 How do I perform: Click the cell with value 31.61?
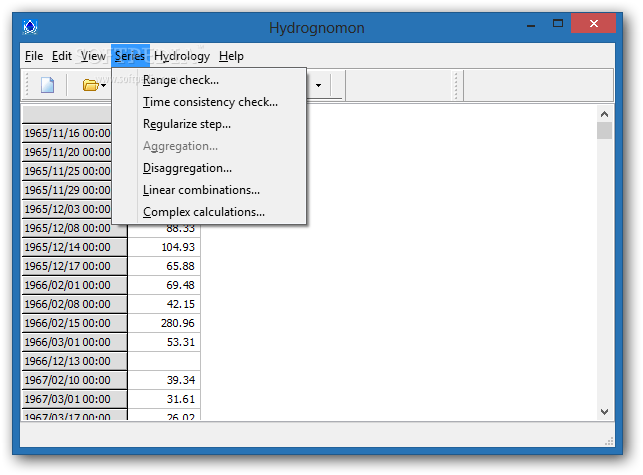pos(164,399)
